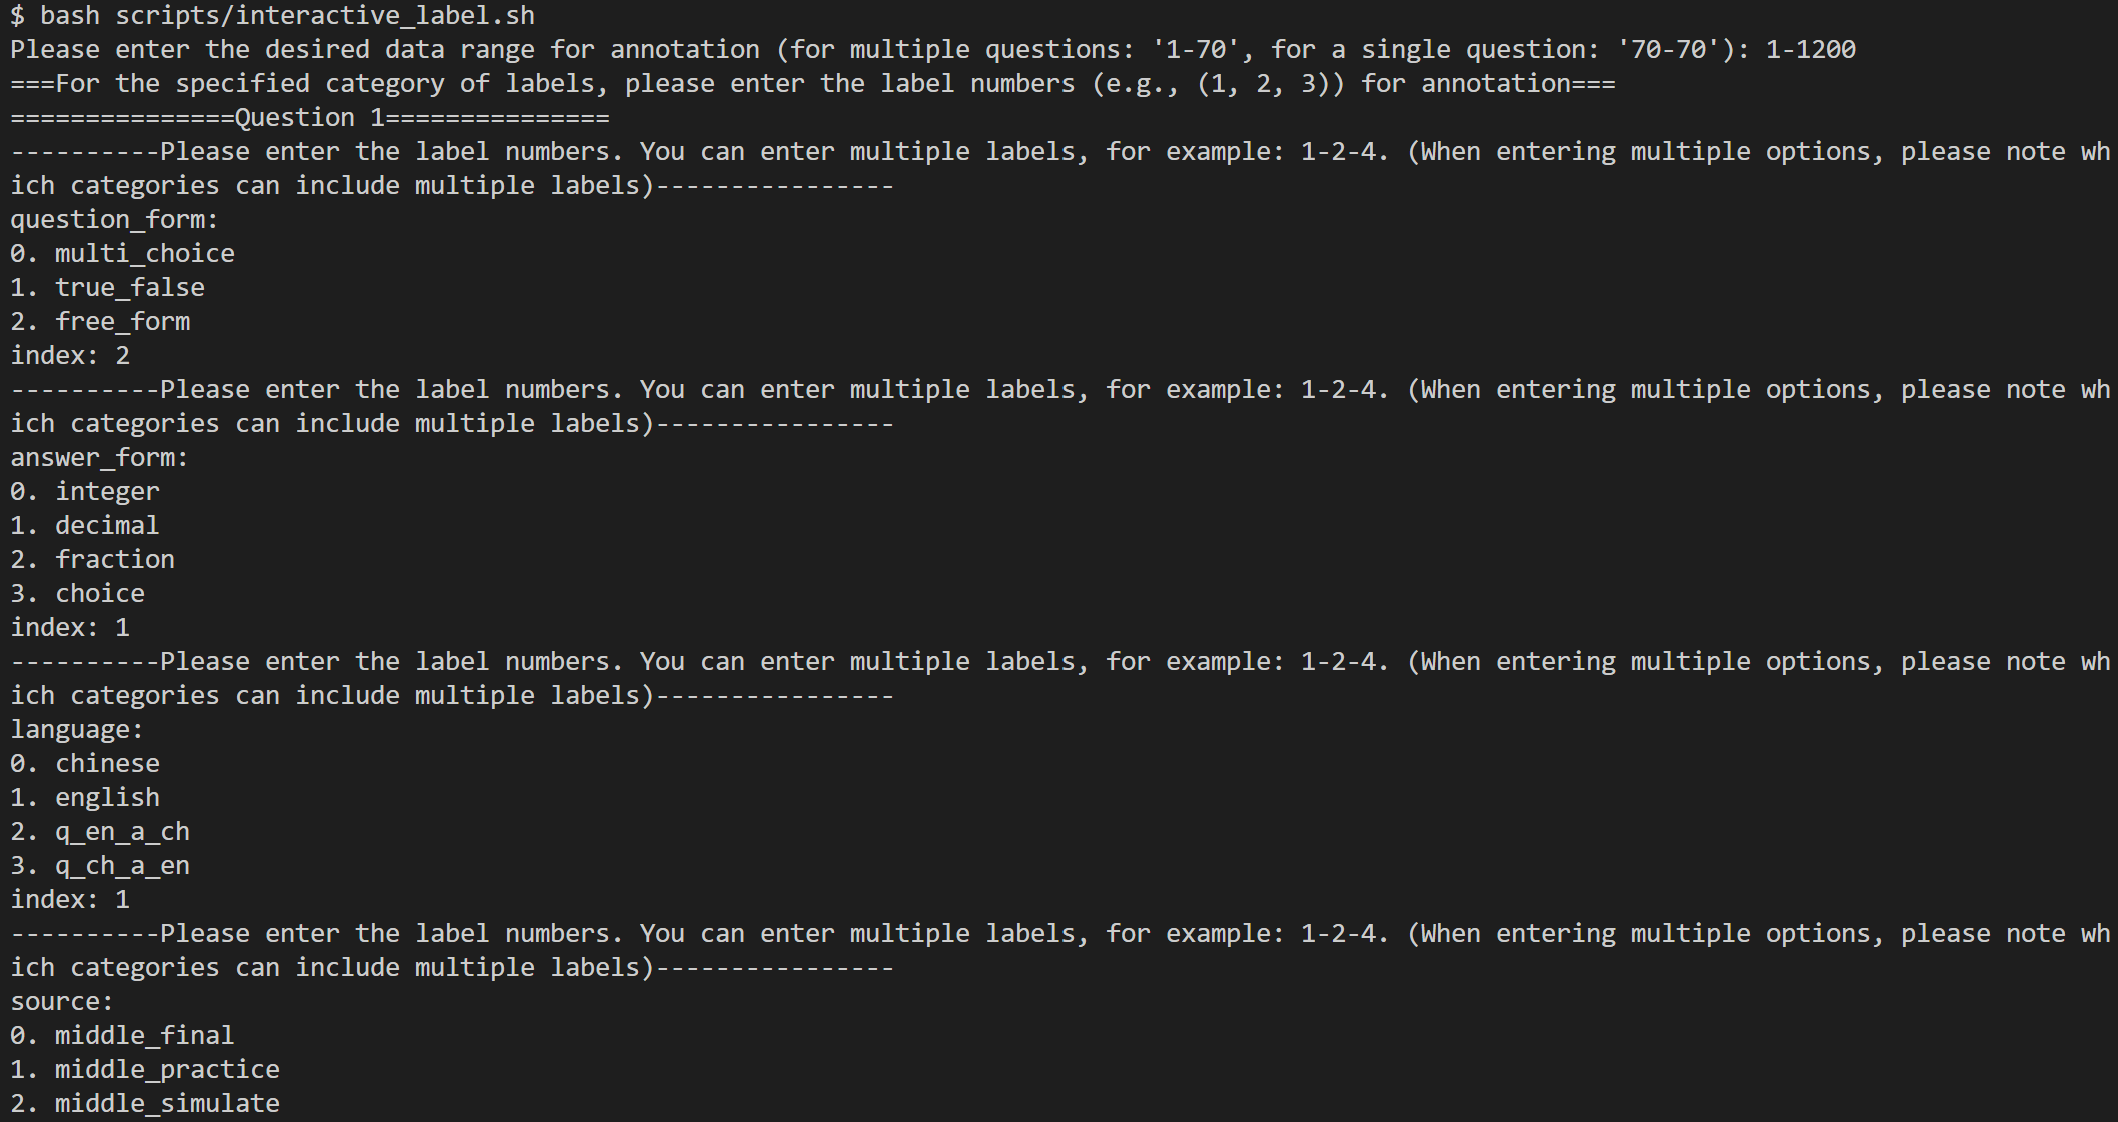Click the source category label
The image size is (2118, 1122).
point(62,1002)
